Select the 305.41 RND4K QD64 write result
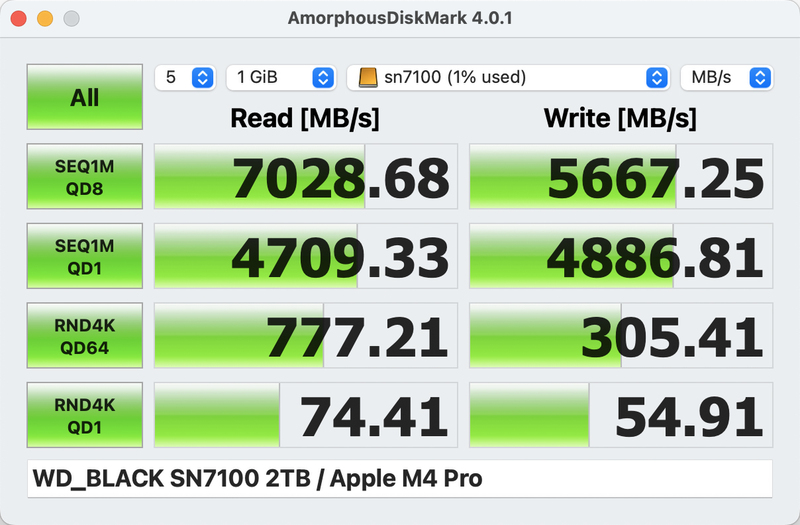This screenshot has width=800, height=525. click(x=621, y=336)
